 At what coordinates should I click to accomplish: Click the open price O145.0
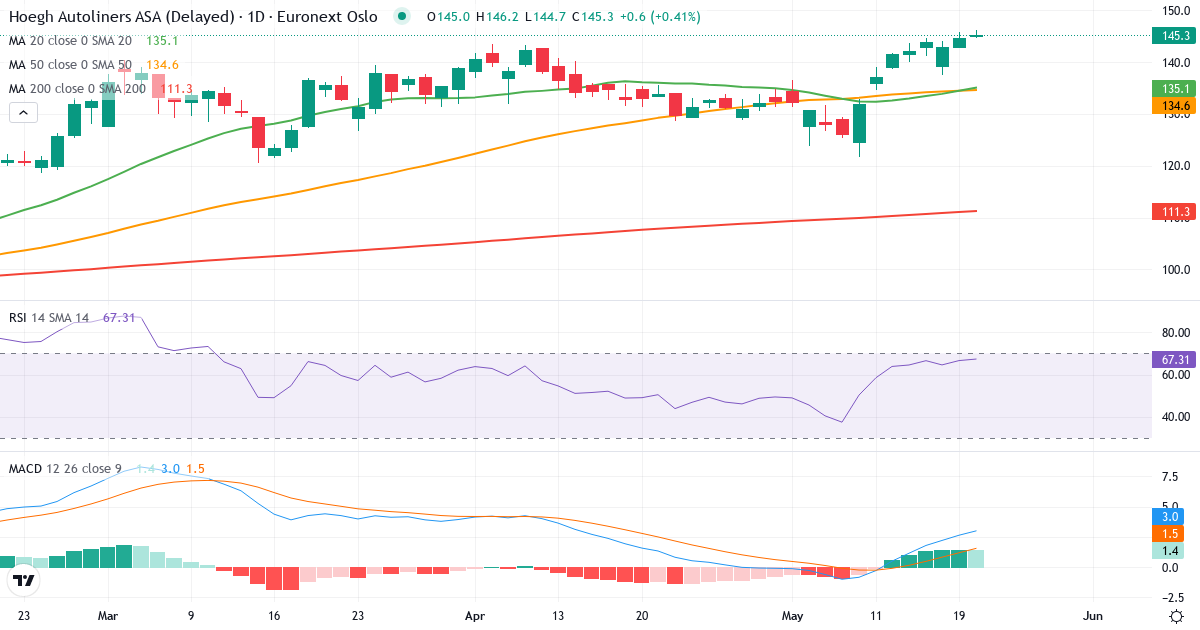point(448,17)
